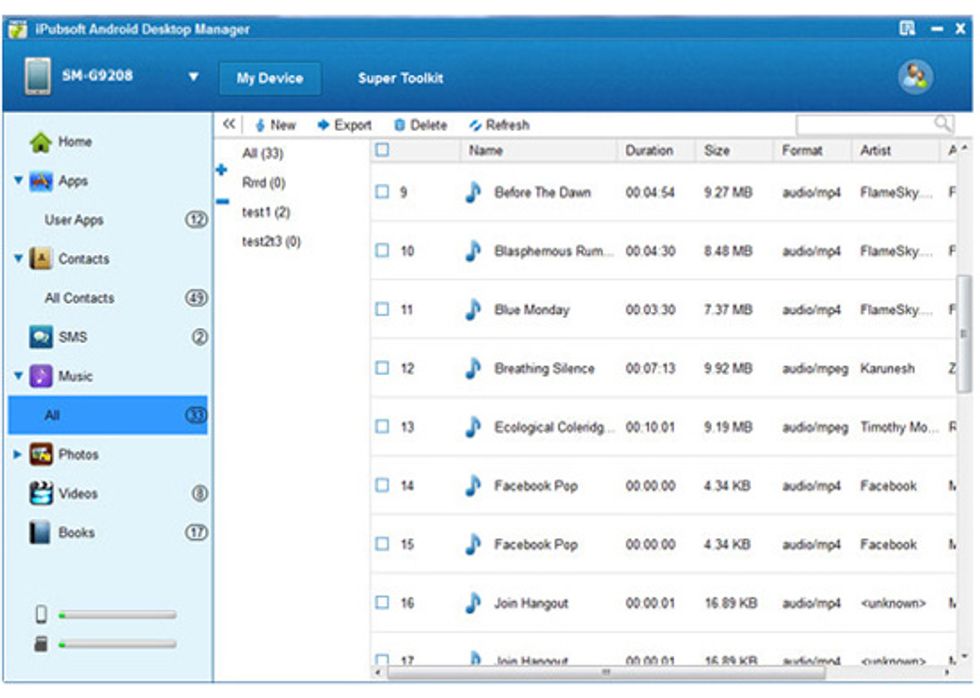Select the My Device tab
Viewport: 980px width, 698px height.
coord(269,78)
